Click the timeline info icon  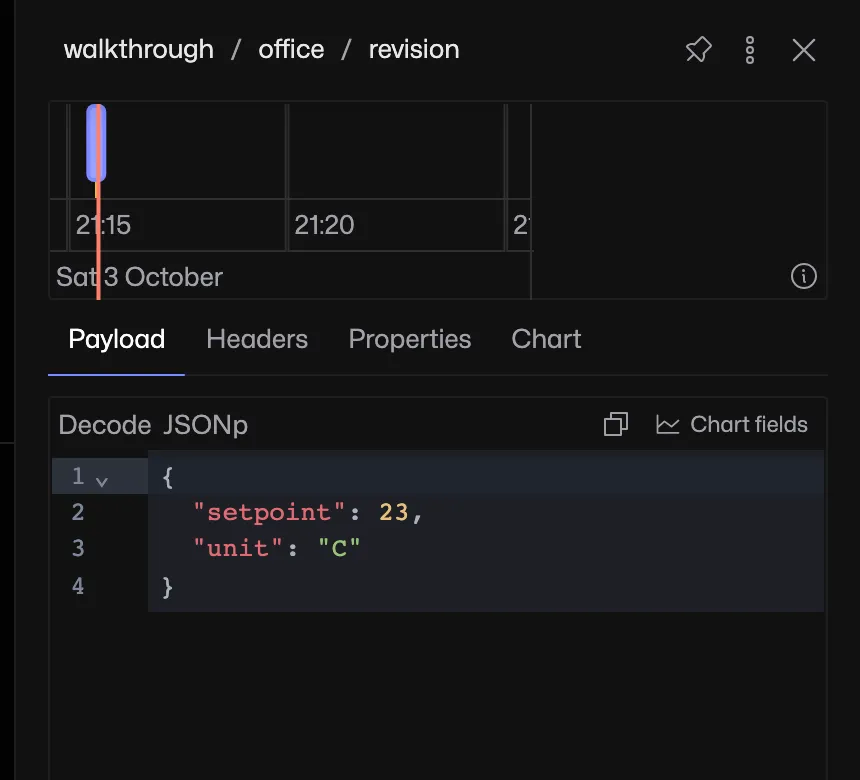(x=804, y=276)
